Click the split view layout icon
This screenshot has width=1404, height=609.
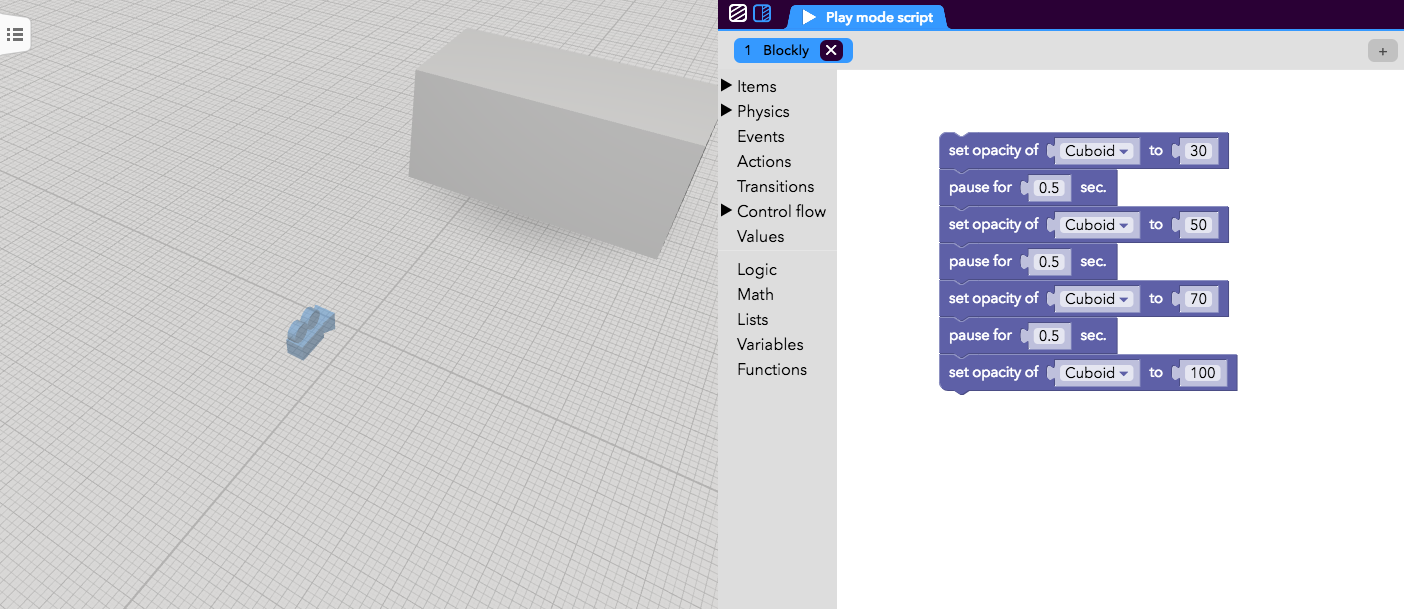click(x=762, y=14)
